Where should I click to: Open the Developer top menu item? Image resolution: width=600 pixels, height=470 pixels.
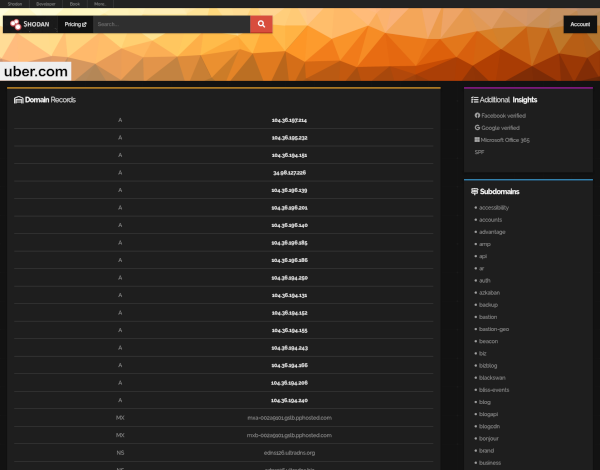(x=46, y=4)
